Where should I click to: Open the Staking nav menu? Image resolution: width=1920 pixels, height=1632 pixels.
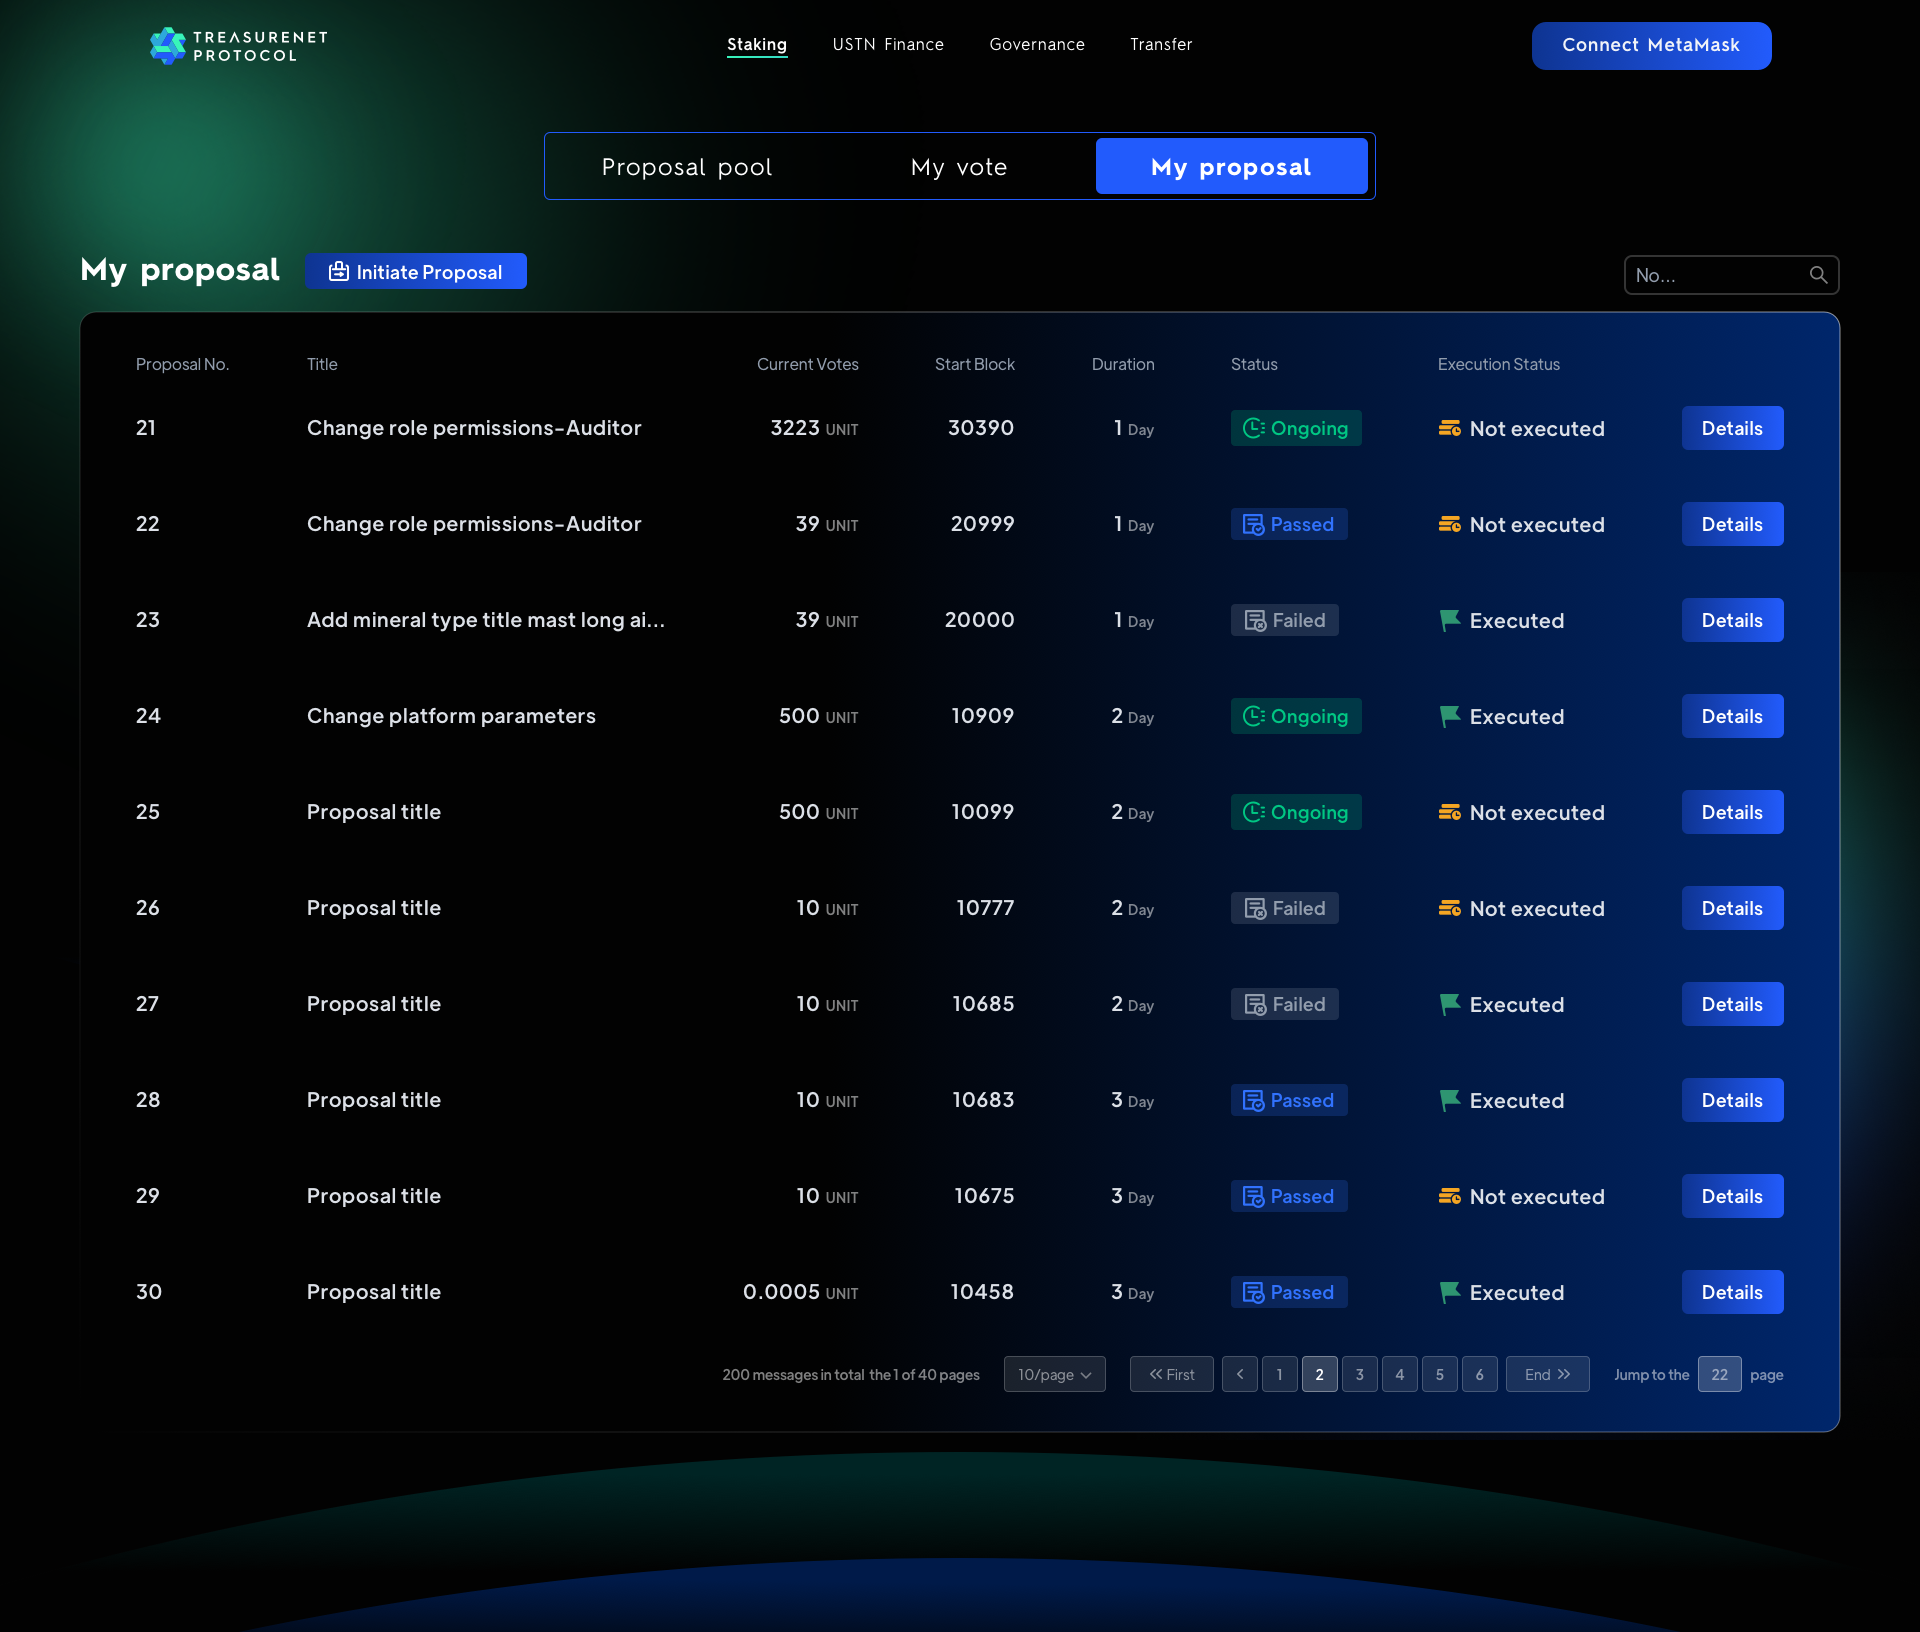(x=757, y=45)
